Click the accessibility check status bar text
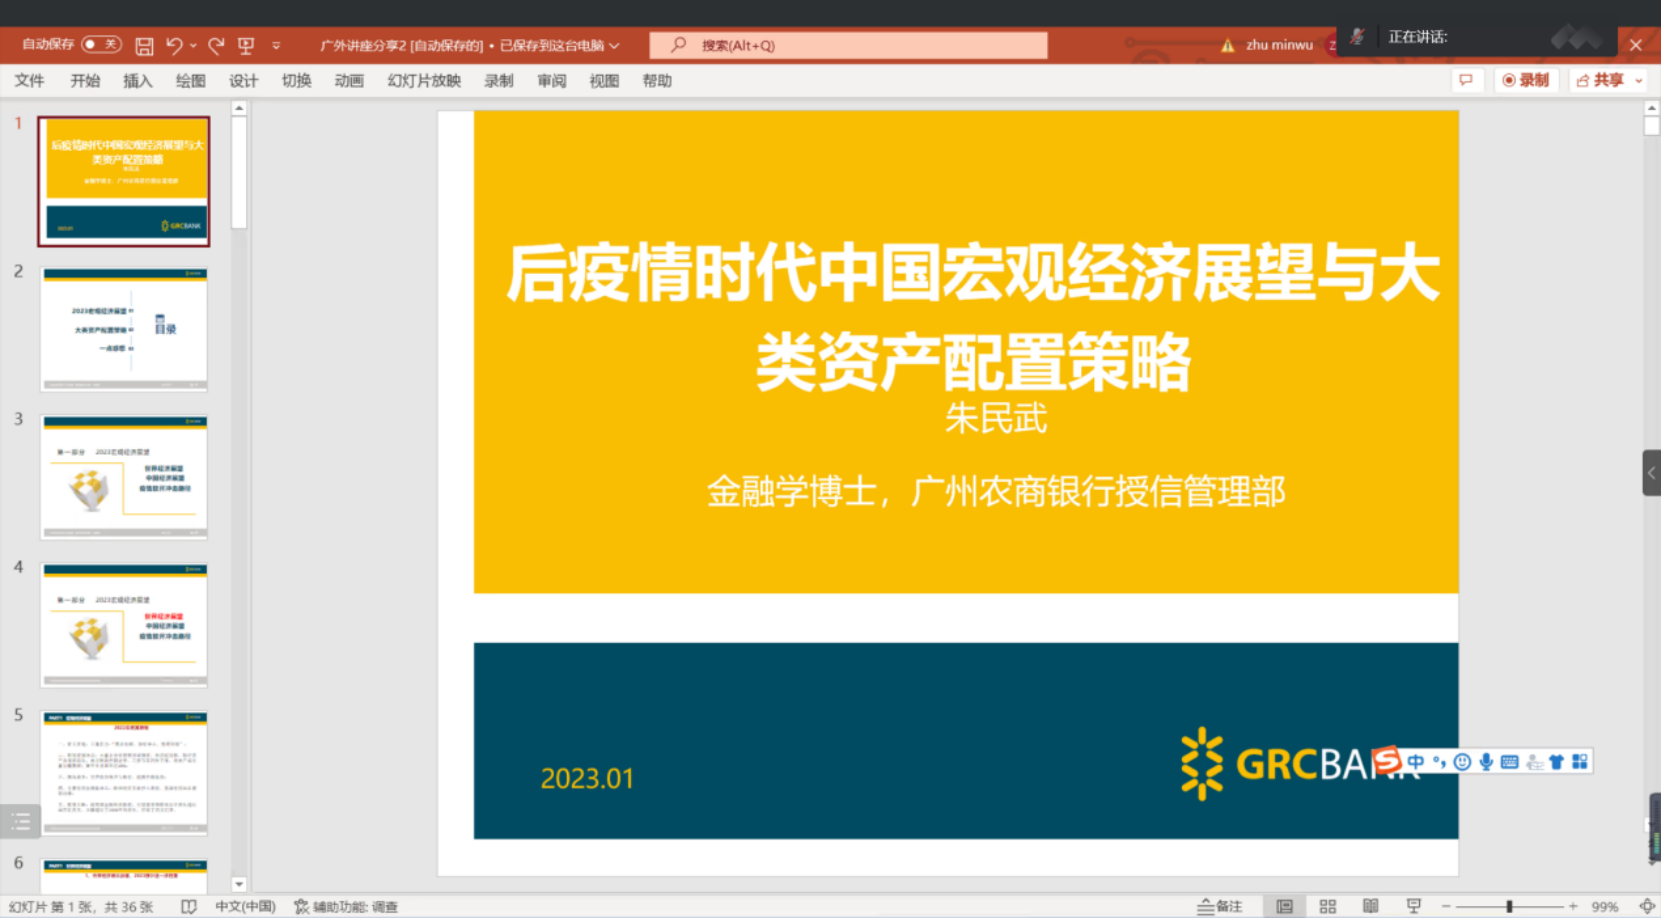The image size is (1662, 919). [x=346, y=906]
